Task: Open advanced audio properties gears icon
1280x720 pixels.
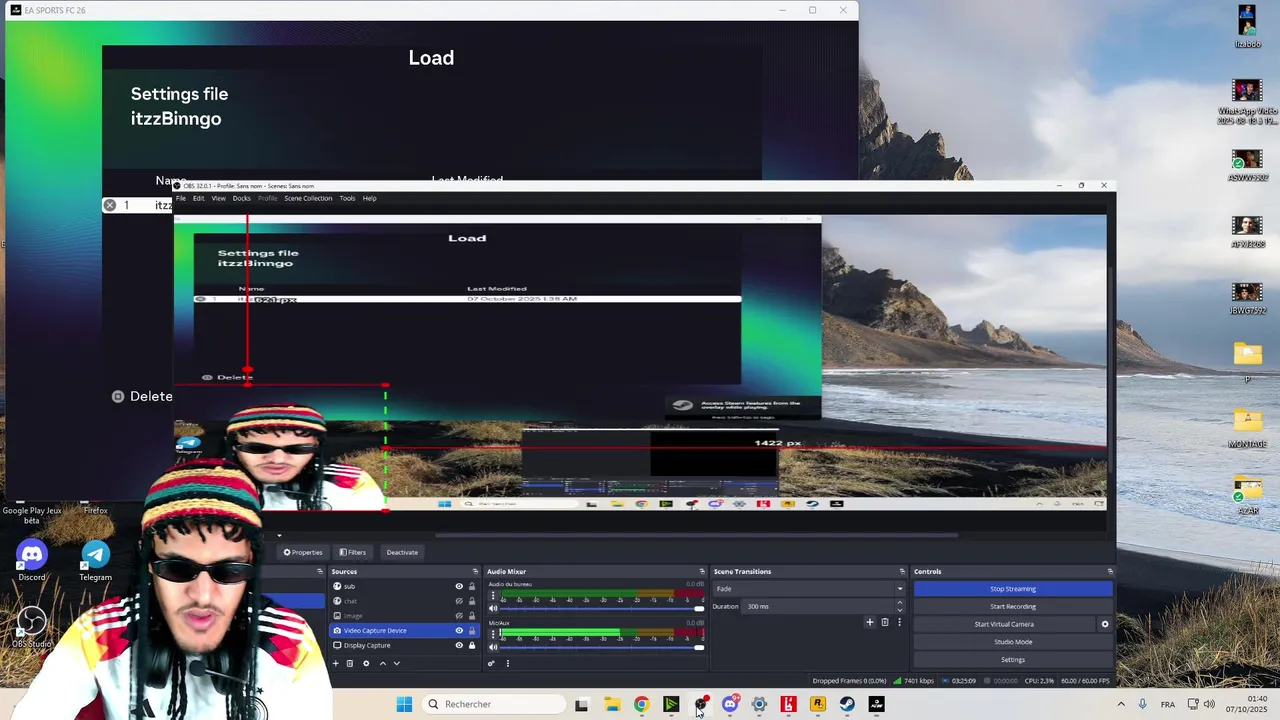Action: (491, 663)
